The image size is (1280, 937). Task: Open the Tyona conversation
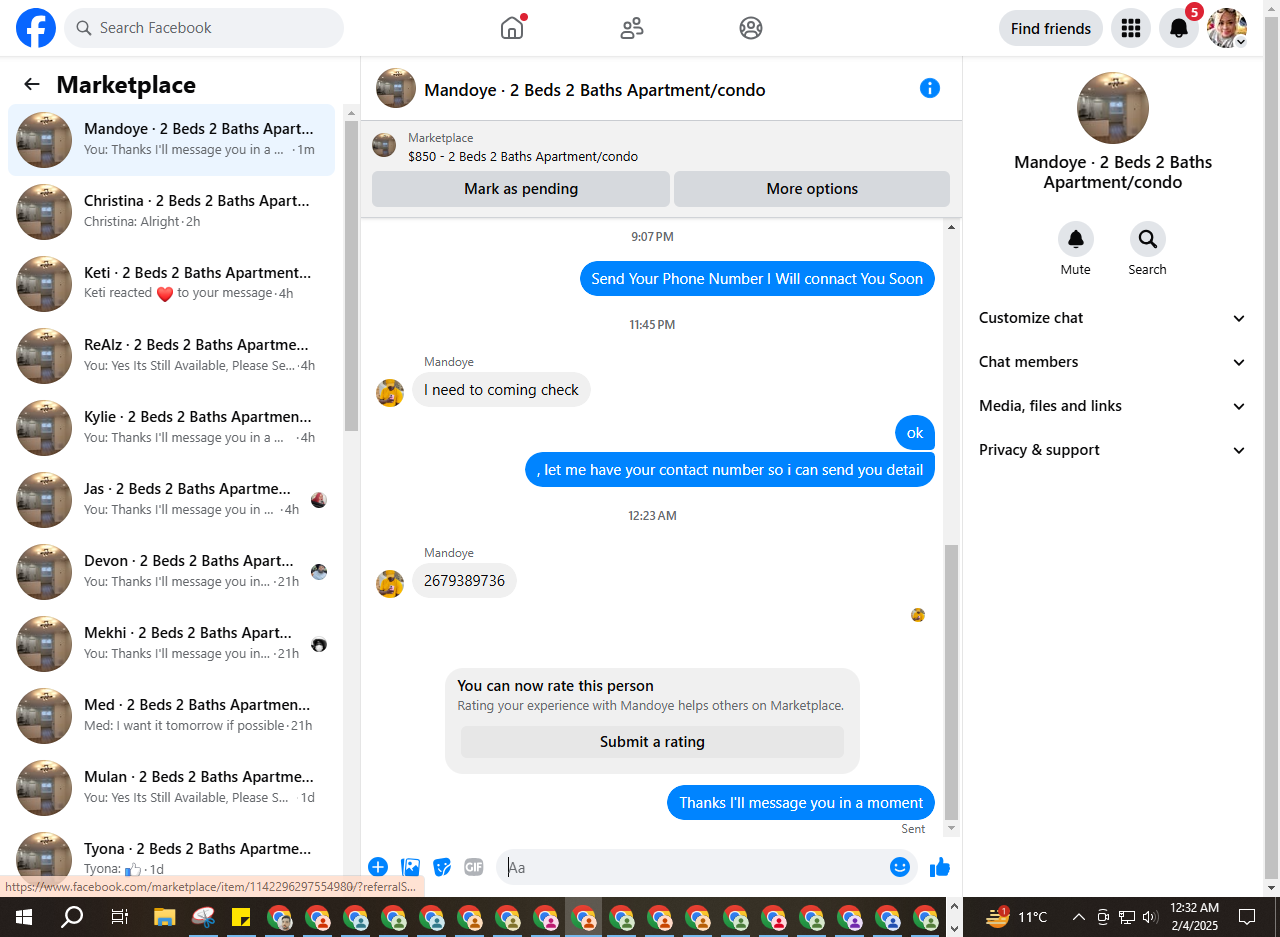pos(172,858)
